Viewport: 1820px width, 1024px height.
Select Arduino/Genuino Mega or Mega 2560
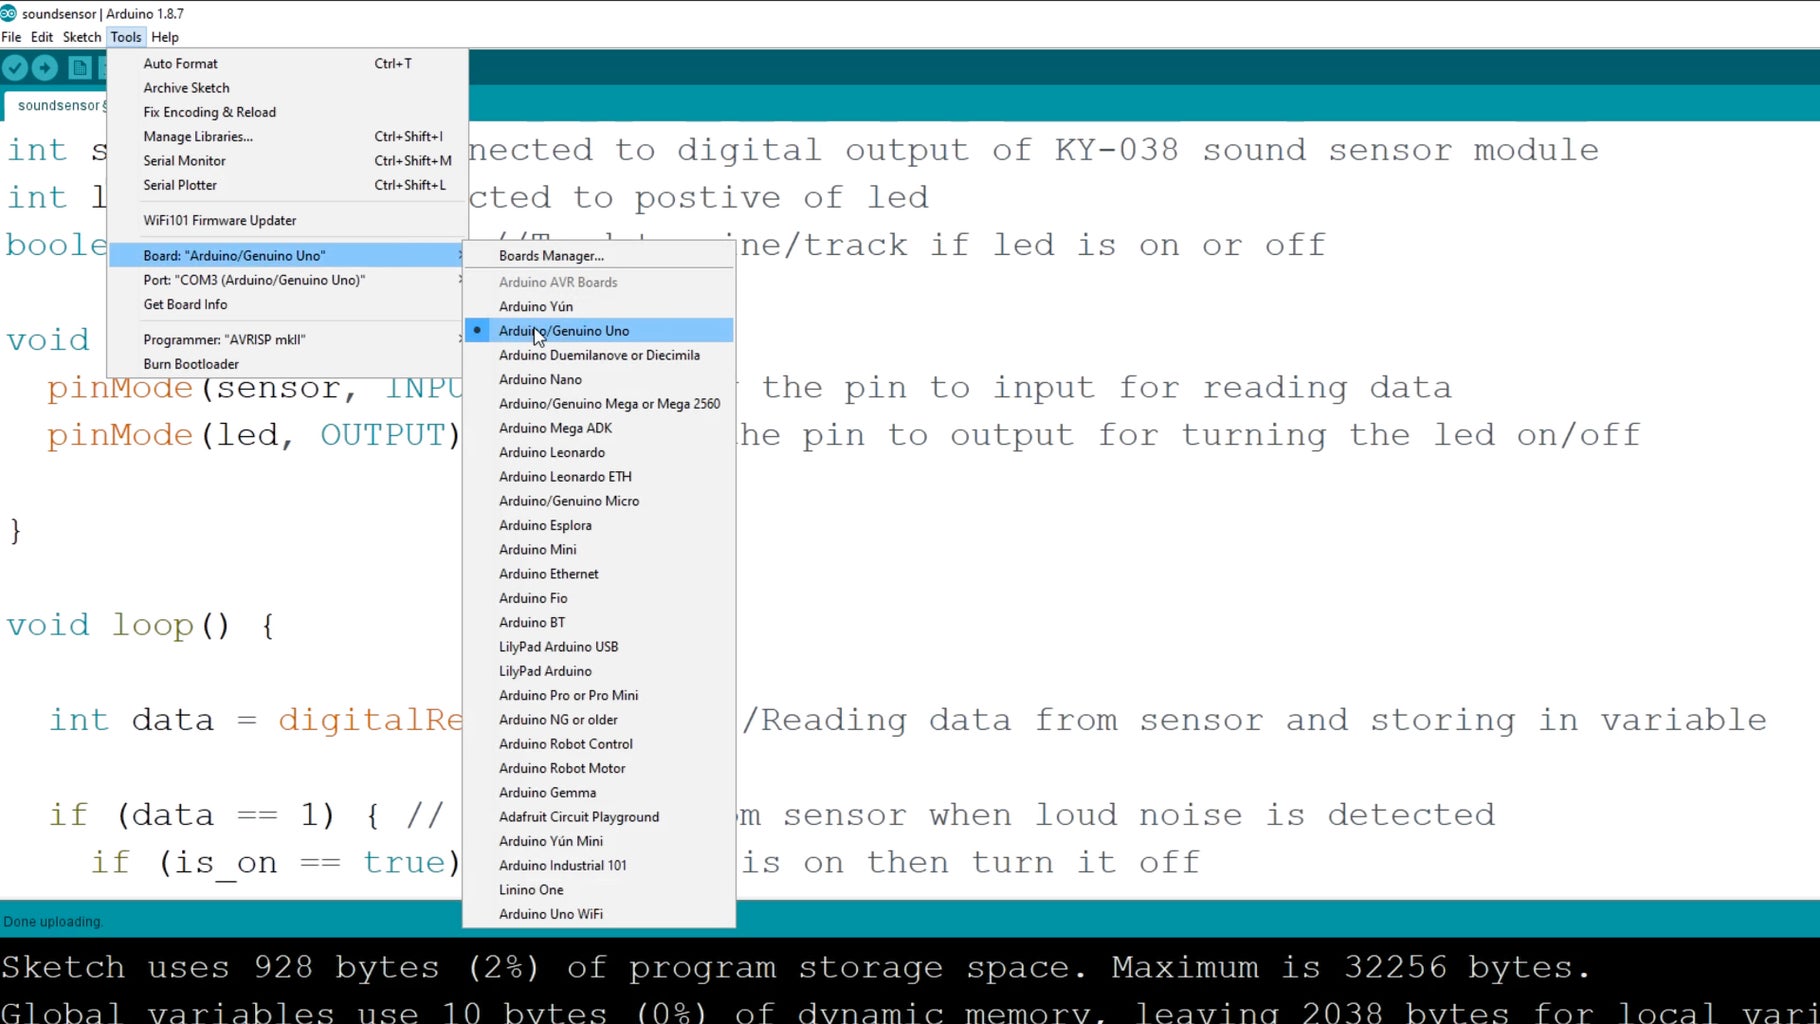coord(599,404)
